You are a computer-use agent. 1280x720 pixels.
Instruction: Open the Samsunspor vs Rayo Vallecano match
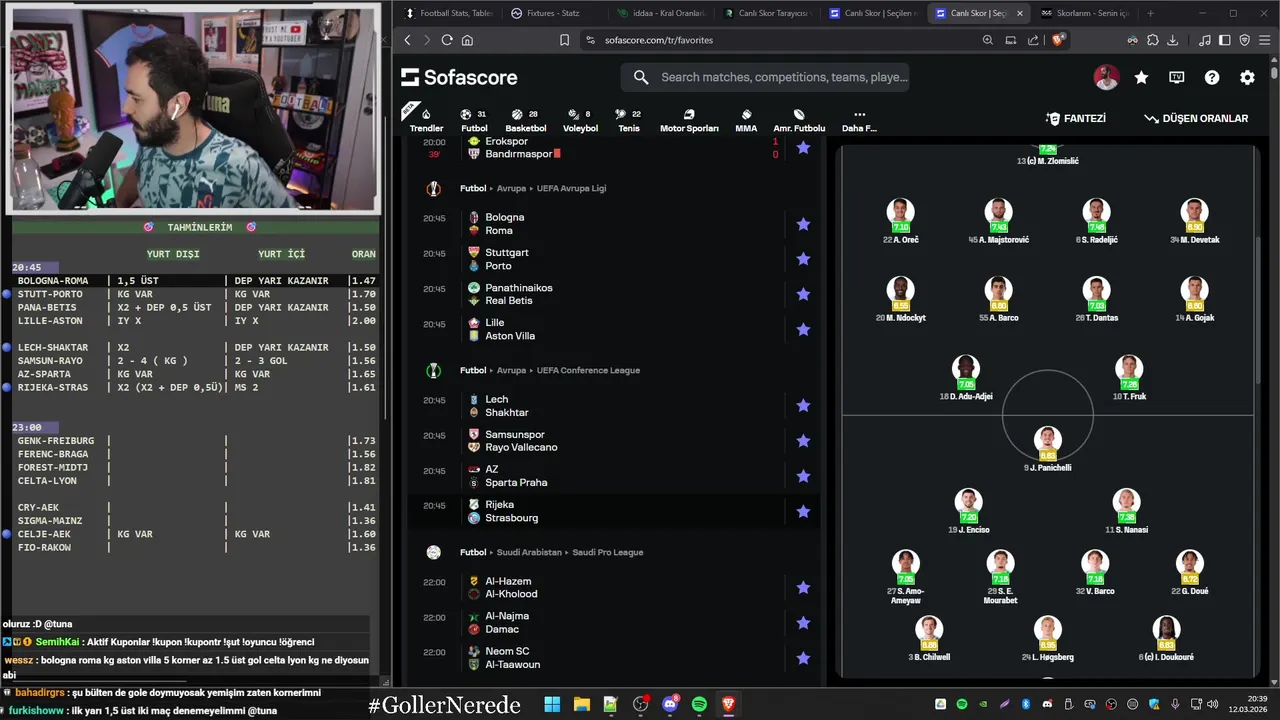[x=614, y=441]
